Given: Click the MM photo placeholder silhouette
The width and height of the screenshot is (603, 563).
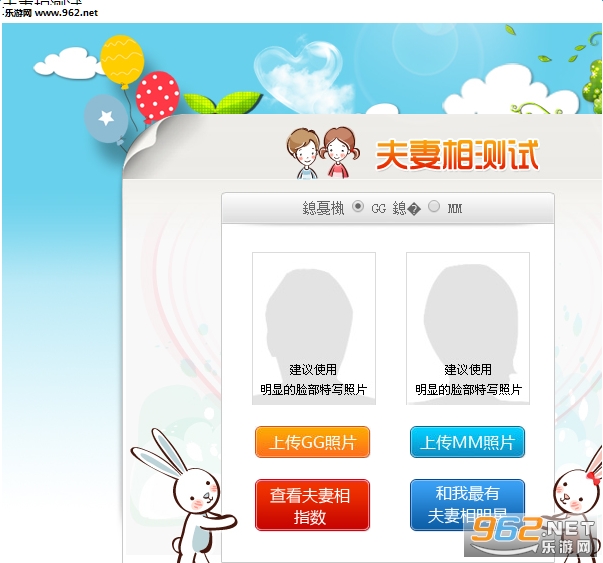Looking at the screenshot, I should click(x=468, y=328).
